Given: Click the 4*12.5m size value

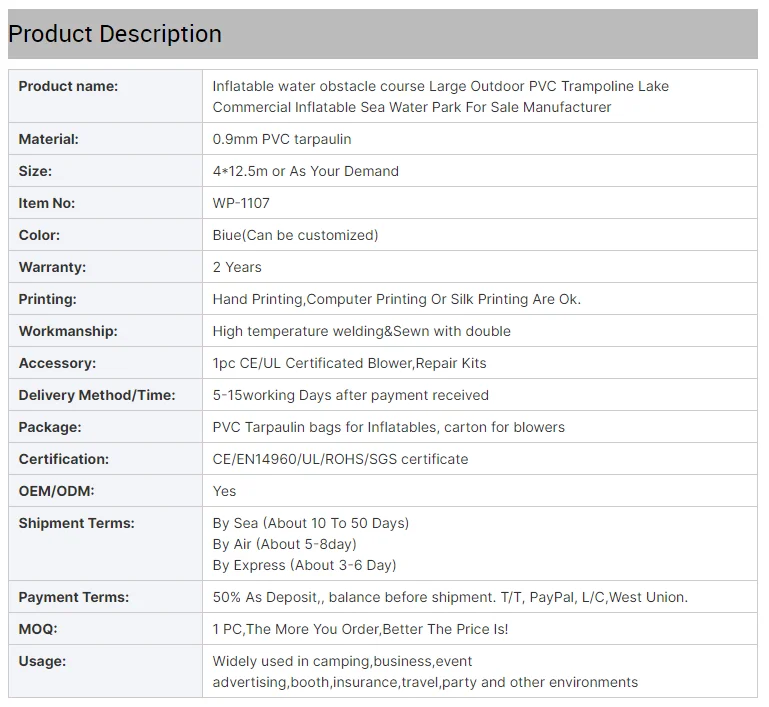Looking at the screenshot, I should [x=305, y=171].
